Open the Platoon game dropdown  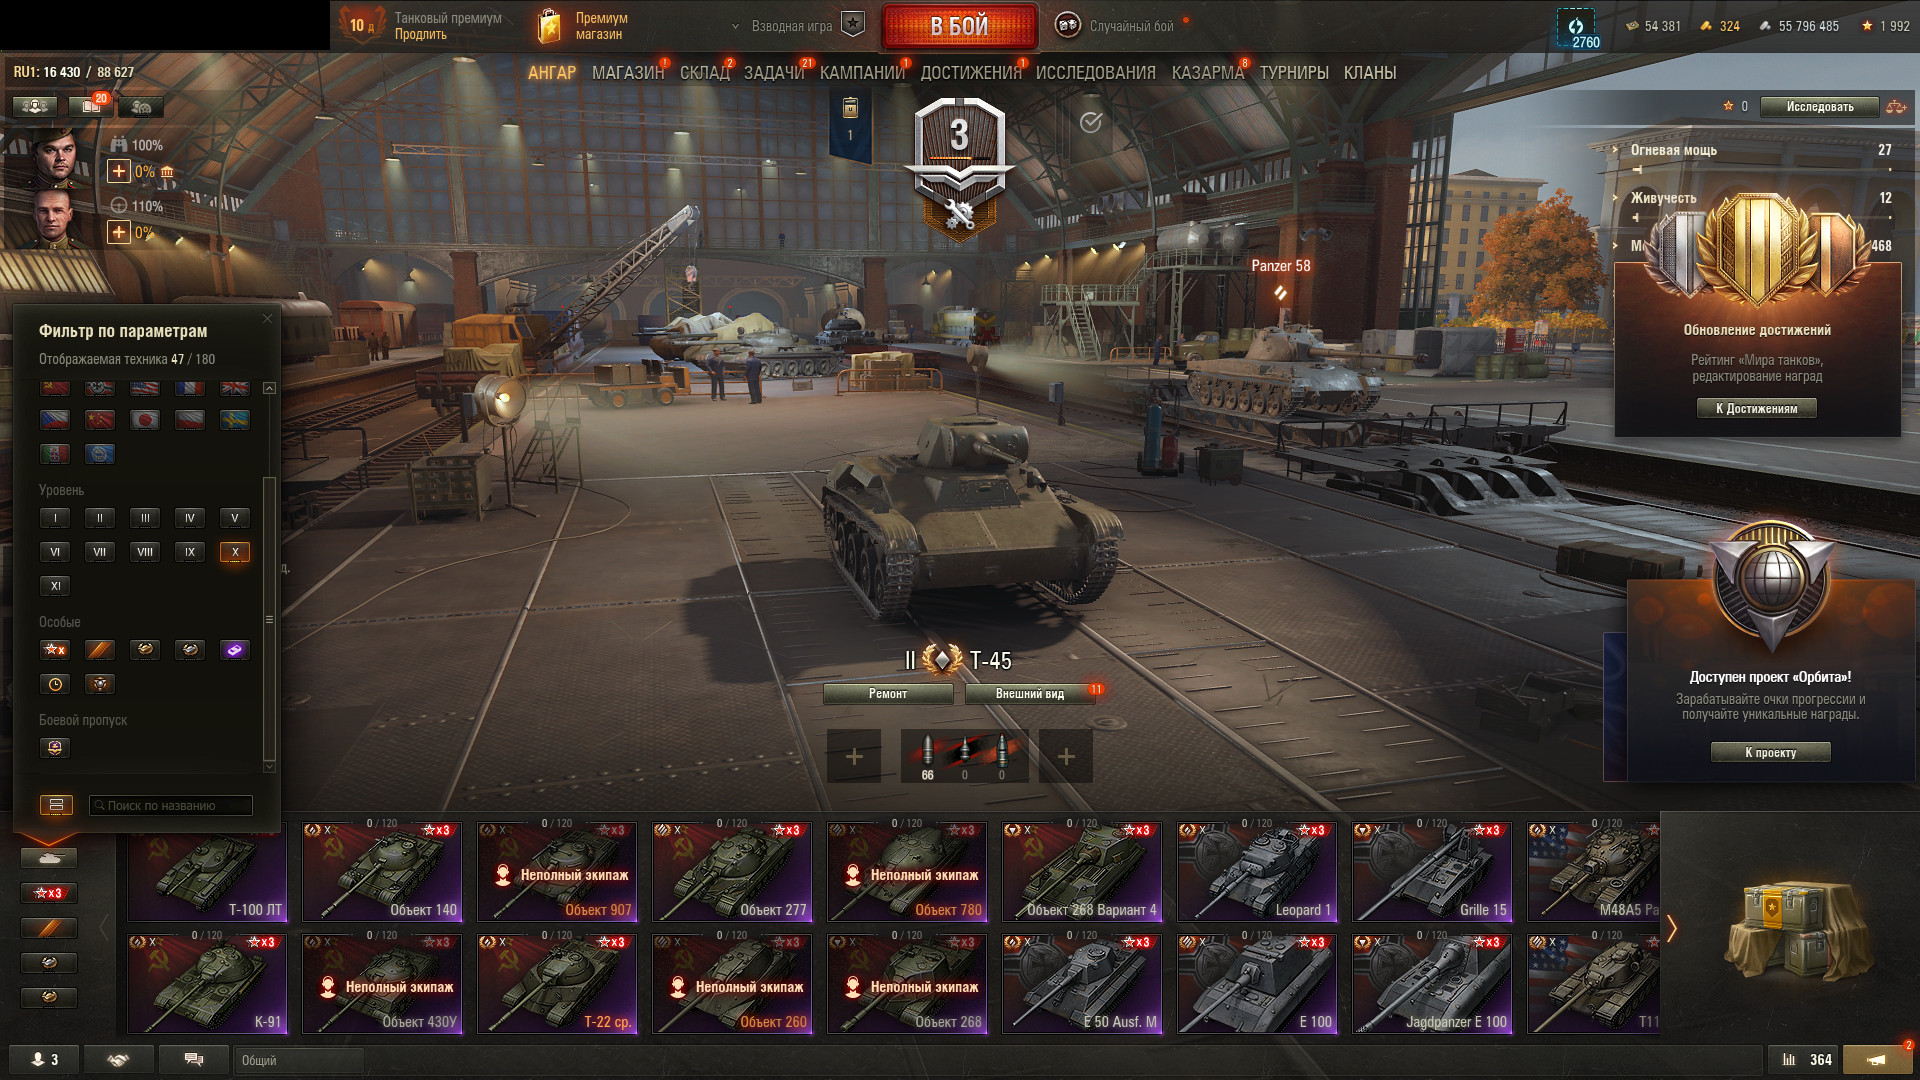[x=797, y=26]
